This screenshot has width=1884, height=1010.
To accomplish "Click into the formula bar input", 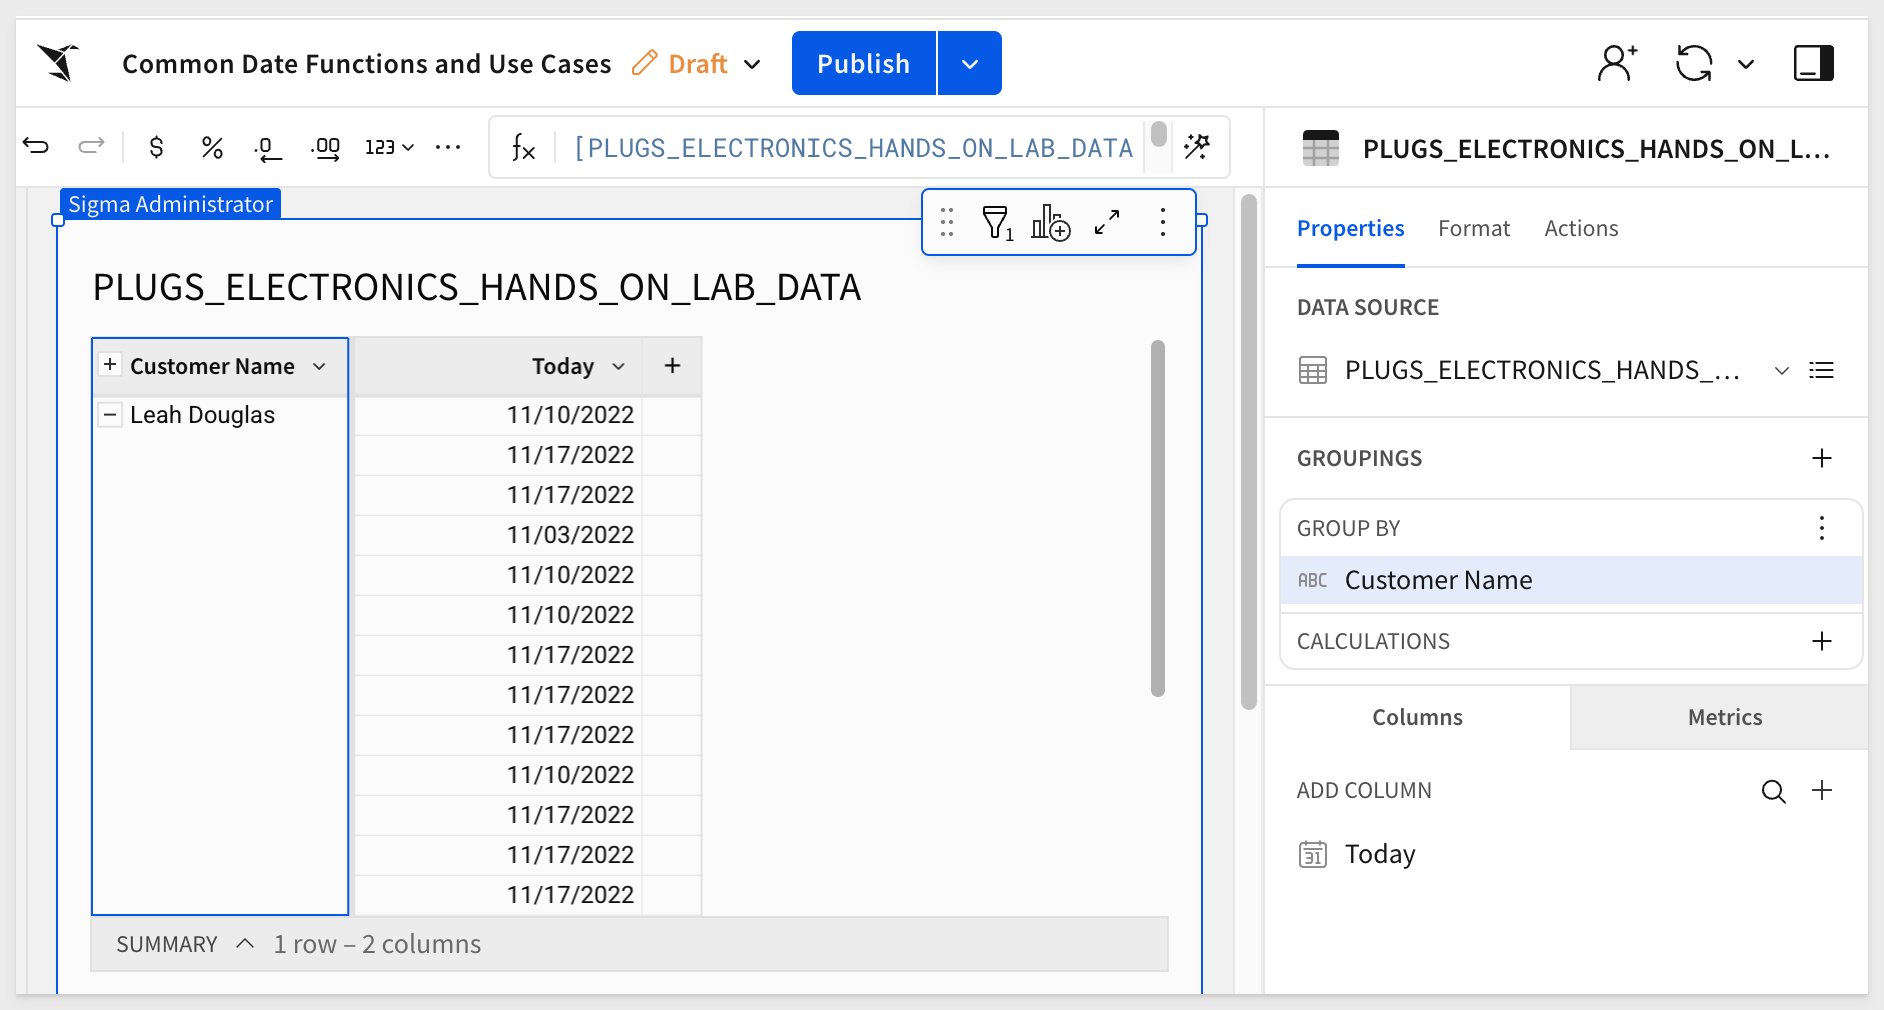I will (x=853, y=148).
